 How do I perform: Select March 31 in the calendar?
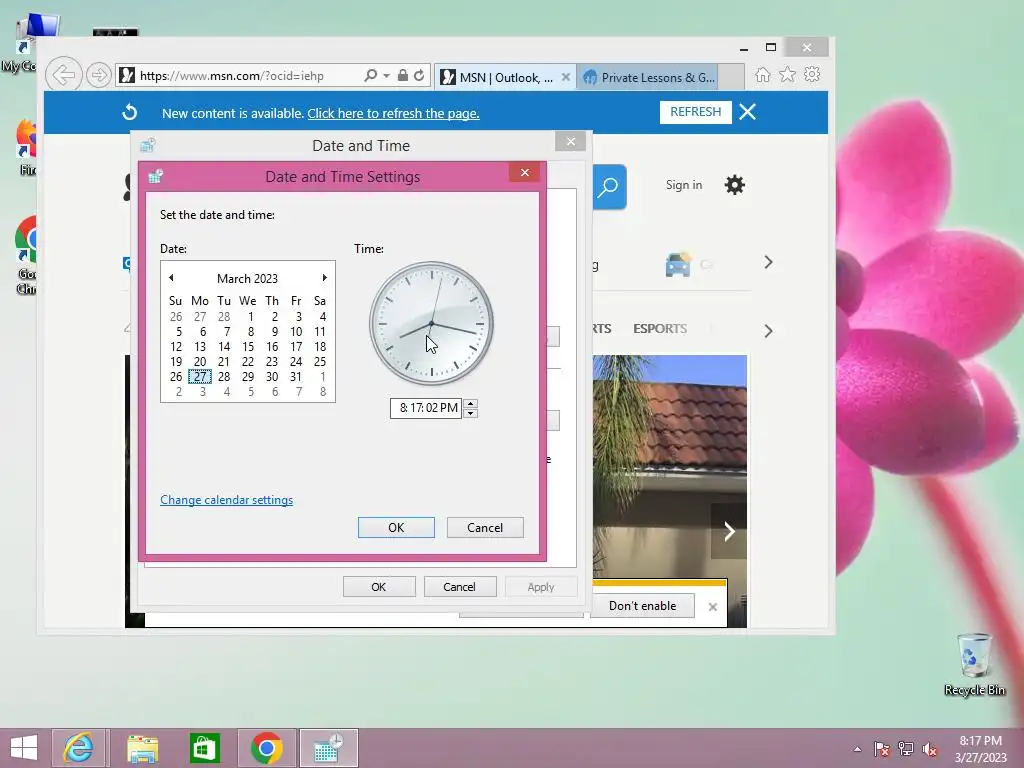point(296,377)
